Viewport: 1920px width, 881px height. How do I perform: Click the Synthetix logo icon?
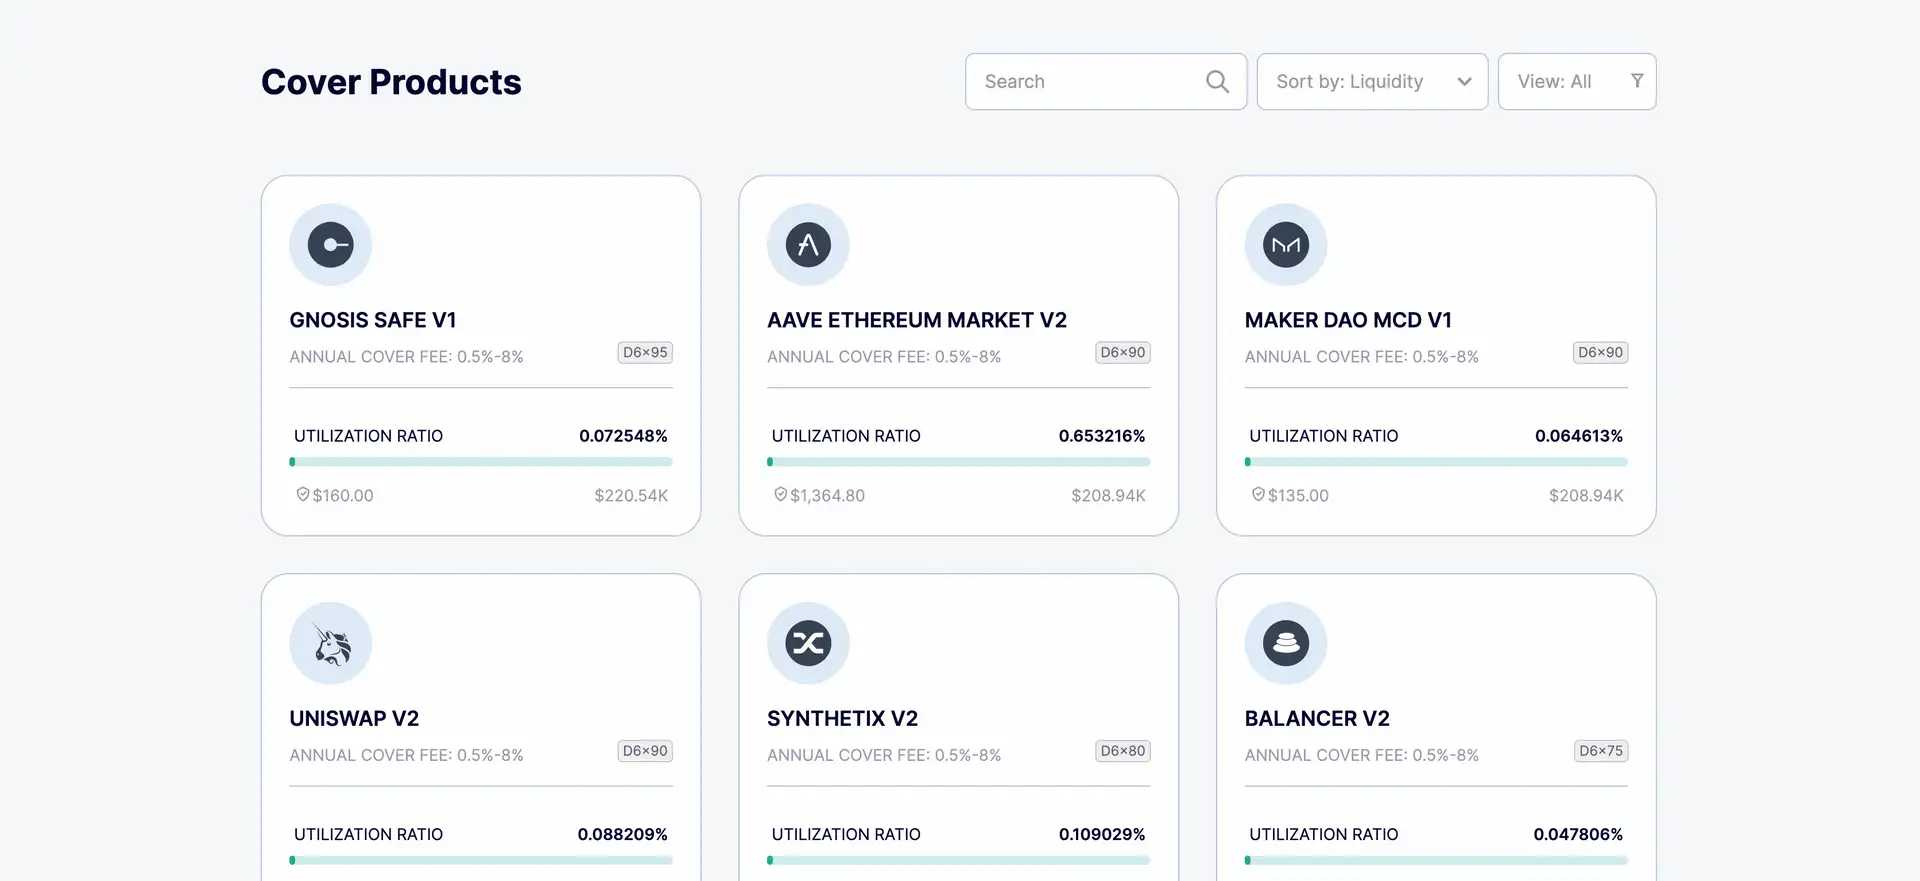(808, 643)
